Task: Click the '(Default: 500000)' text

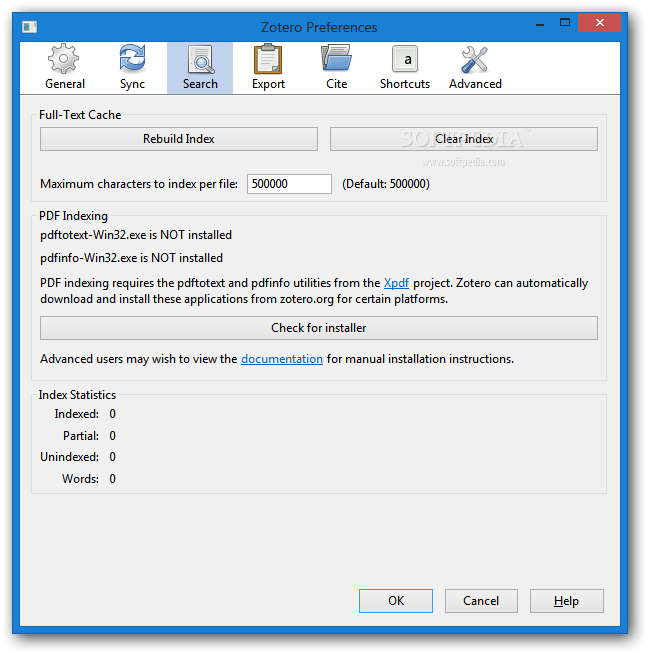Action: point(386,184)
